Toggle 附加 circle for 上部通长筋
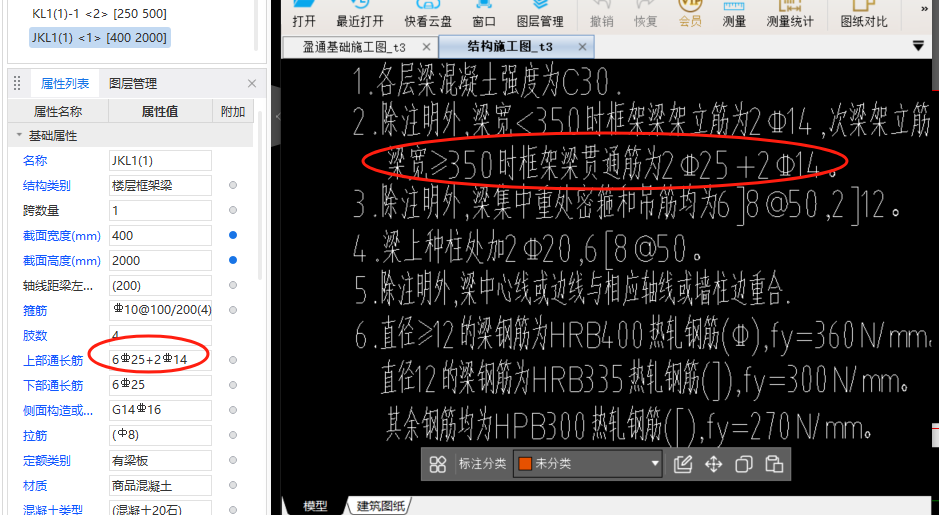 (x=233, y=360)
